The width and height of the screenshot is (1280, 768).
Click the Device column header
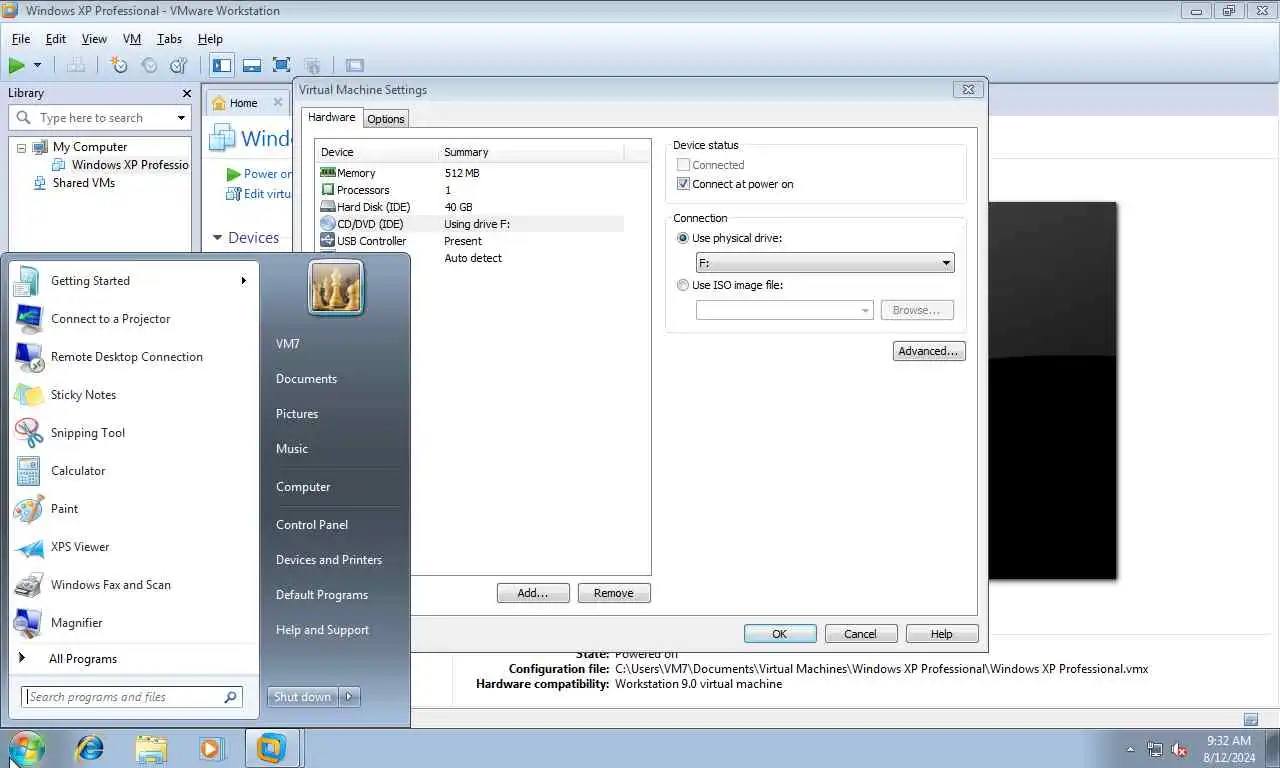coord(377,152)
